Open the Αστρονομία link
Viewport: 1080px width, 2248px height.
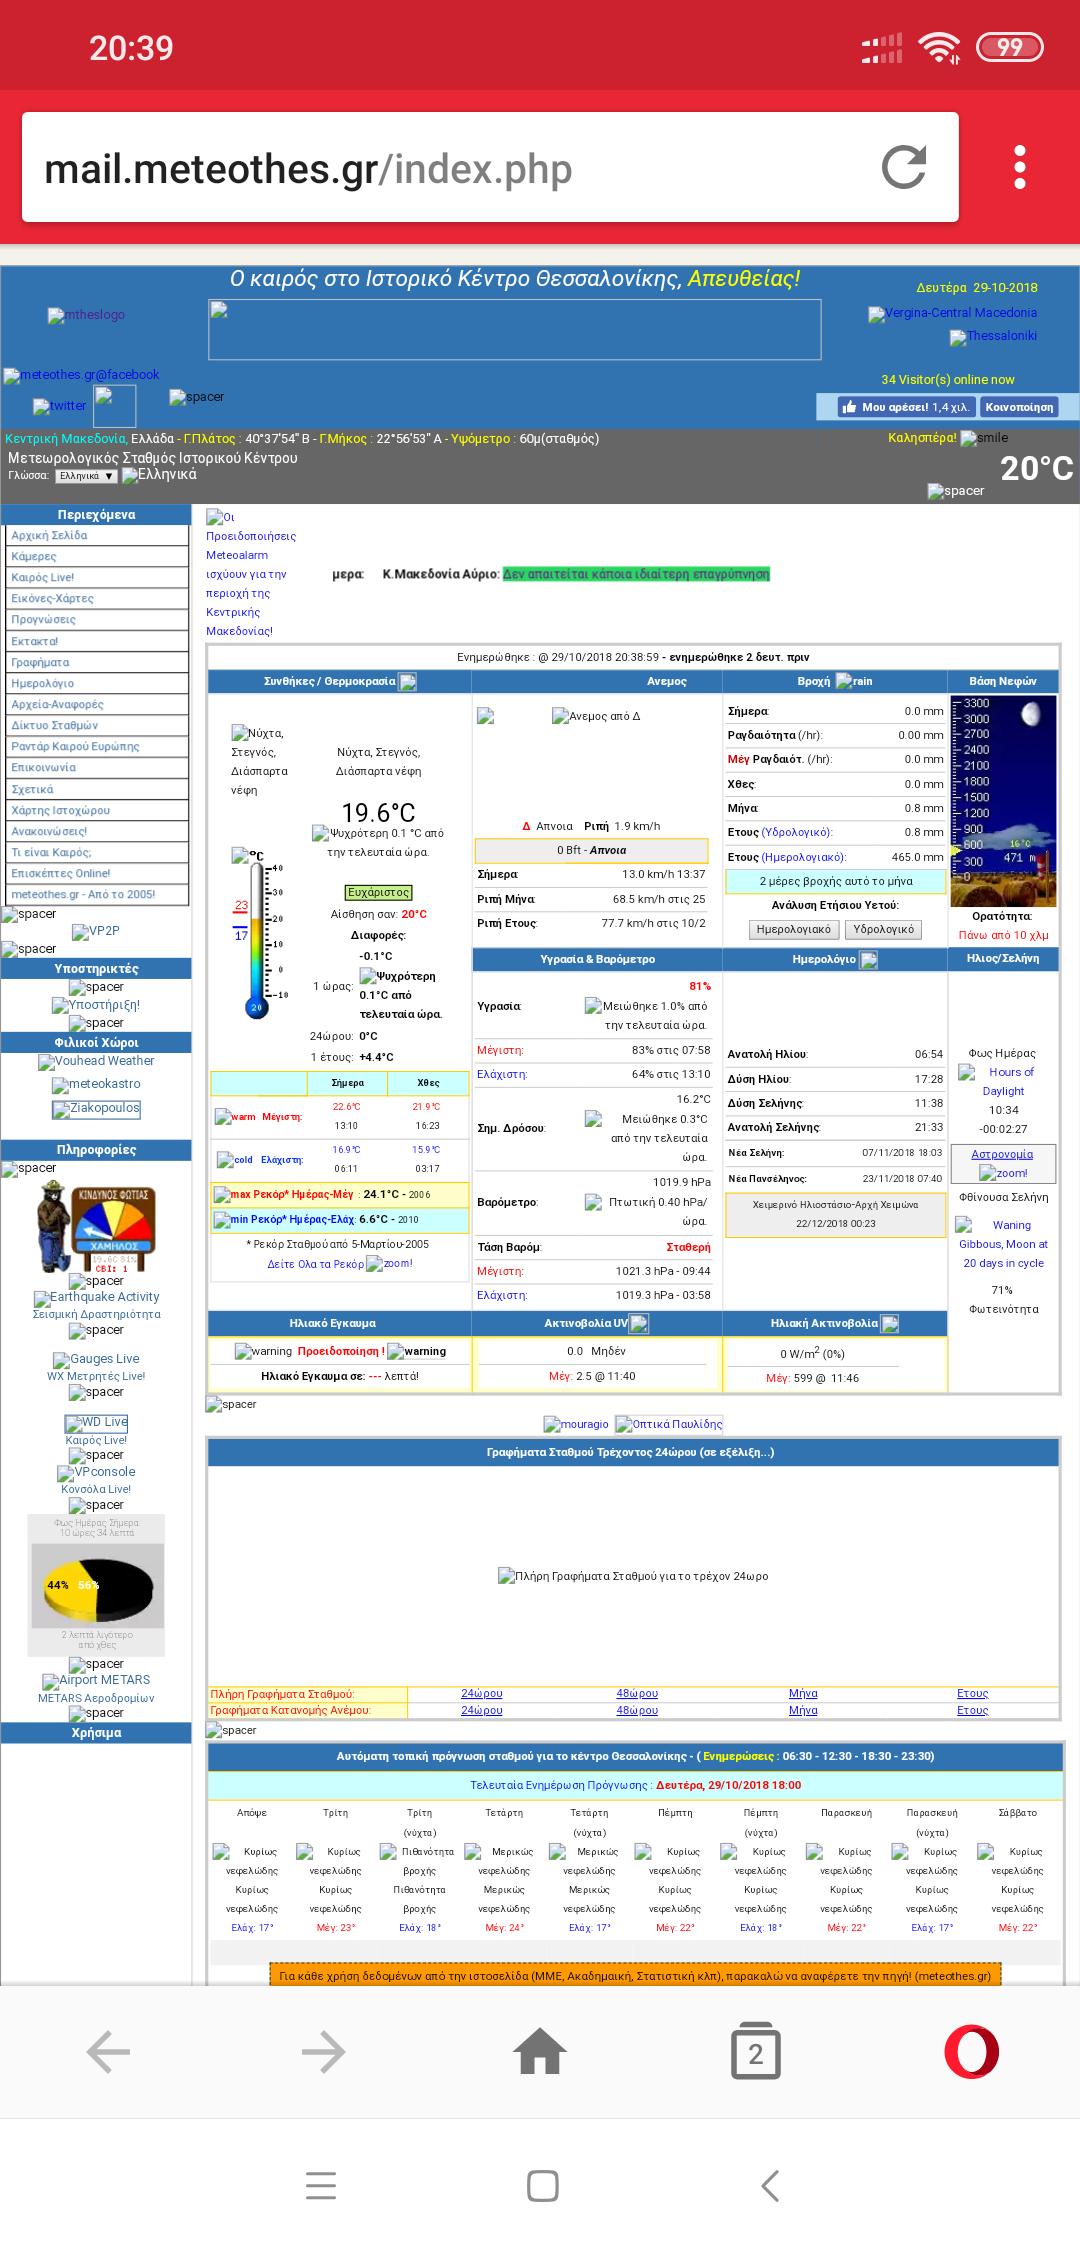tap(1002, 1154)
